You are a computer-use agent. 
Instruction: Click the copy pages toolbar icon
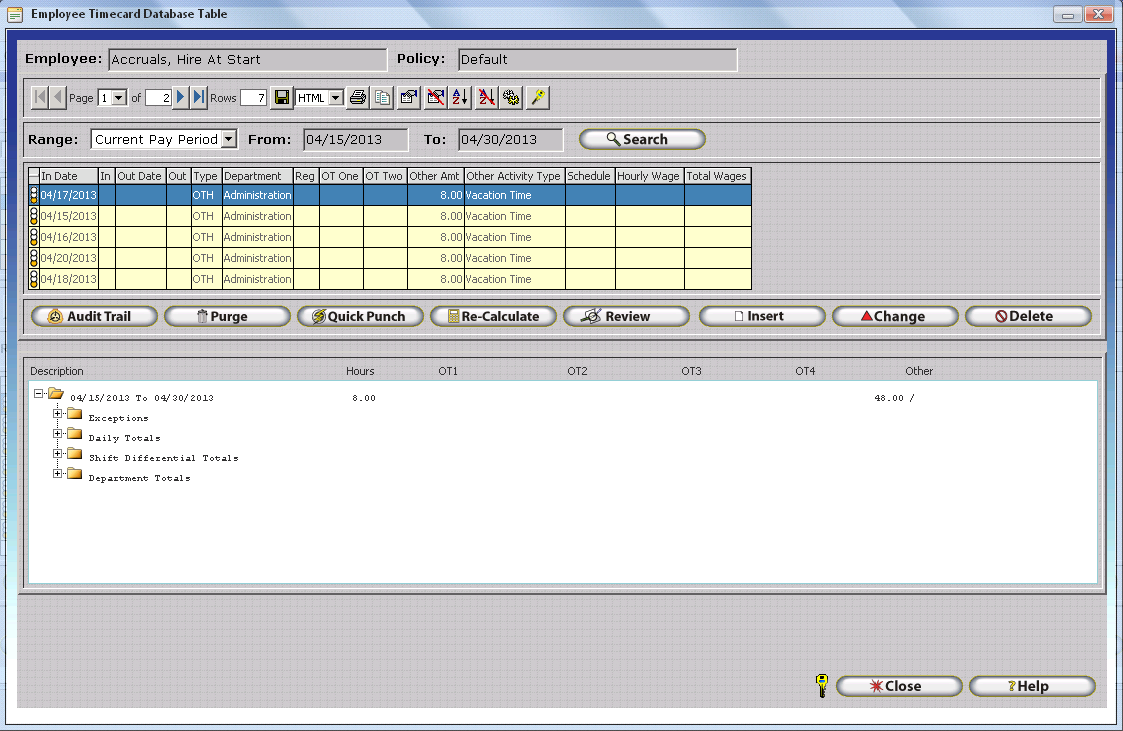[x=382, y=97]
